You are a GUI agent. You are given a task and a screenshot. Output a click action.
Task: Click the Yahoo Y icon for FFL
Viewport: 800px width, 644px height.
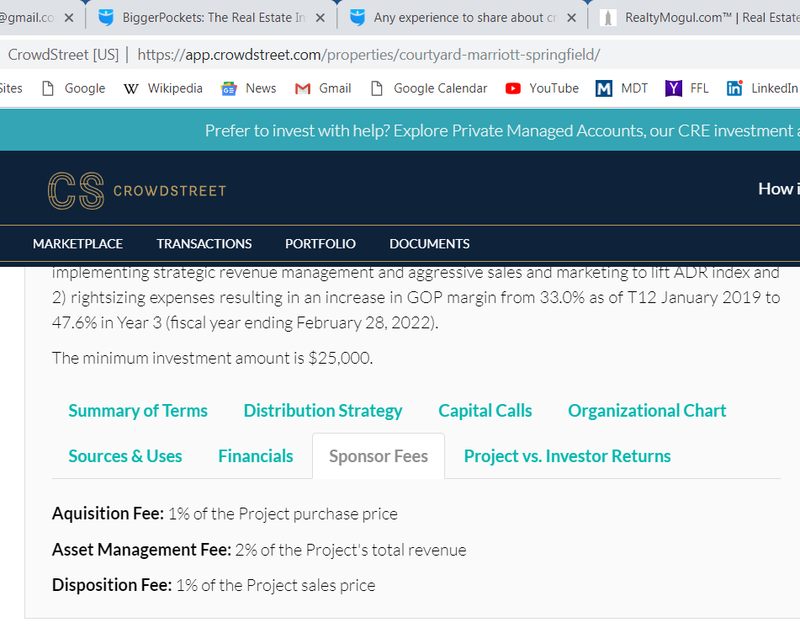pyautogui.click(x=673, y=89)
